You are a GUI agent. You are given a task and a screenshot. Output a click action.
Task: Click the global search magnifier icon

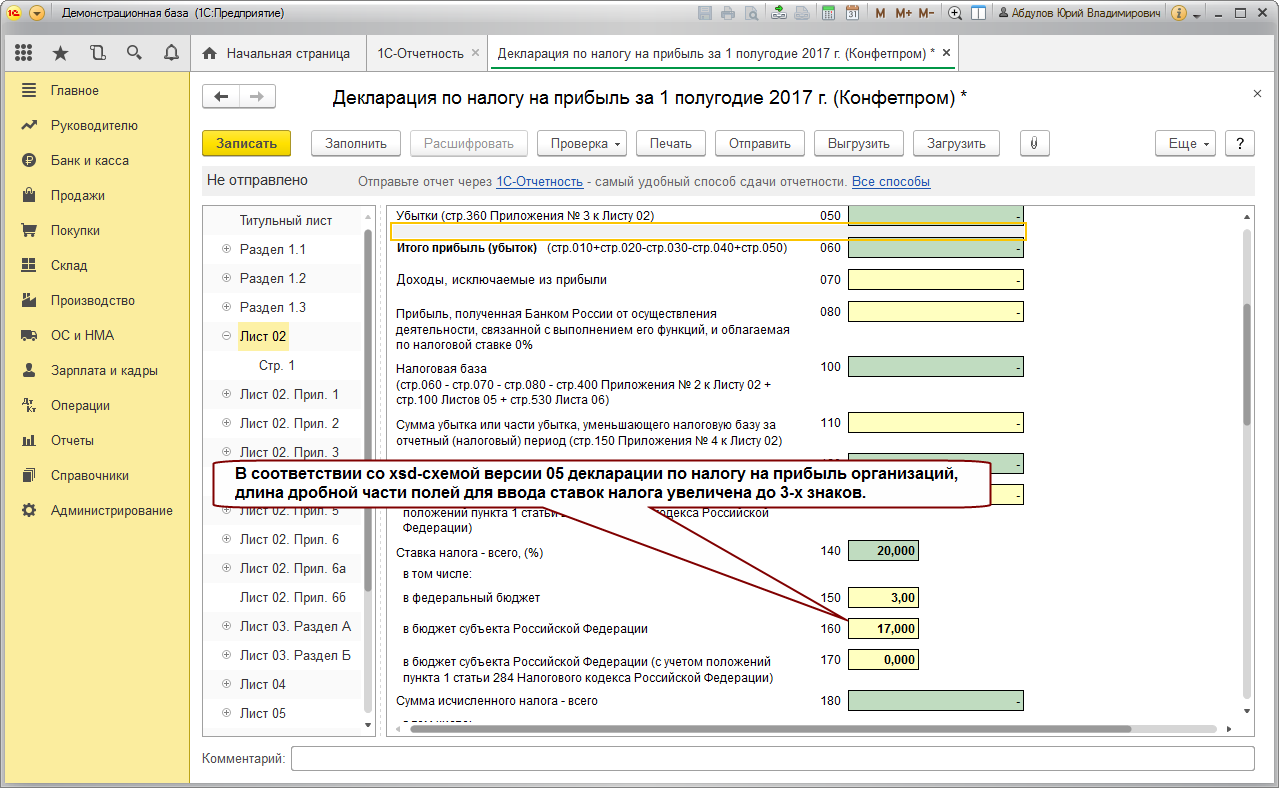tap(134, 53)
